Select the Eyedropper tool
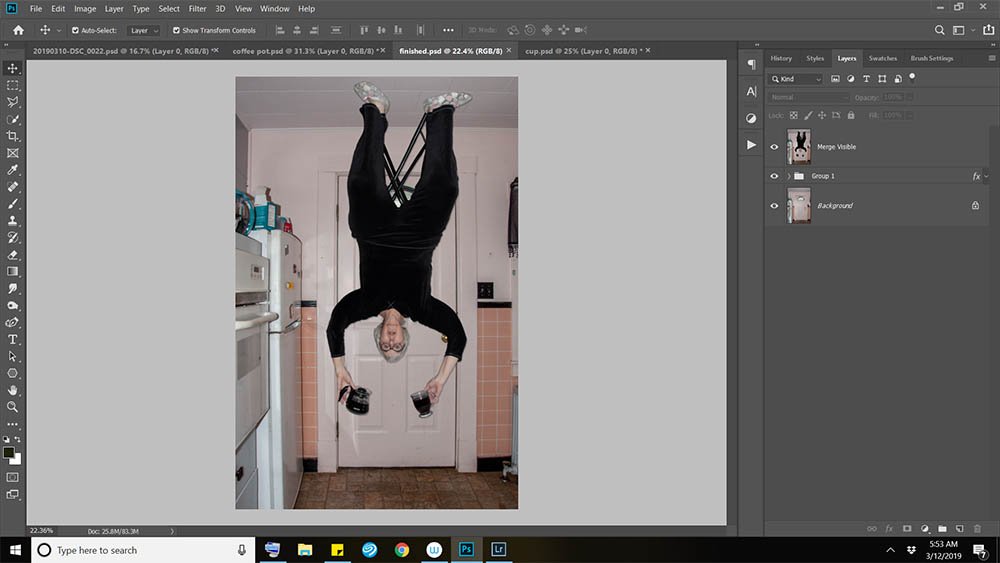The image size is (1000, 563). point(12,170)
